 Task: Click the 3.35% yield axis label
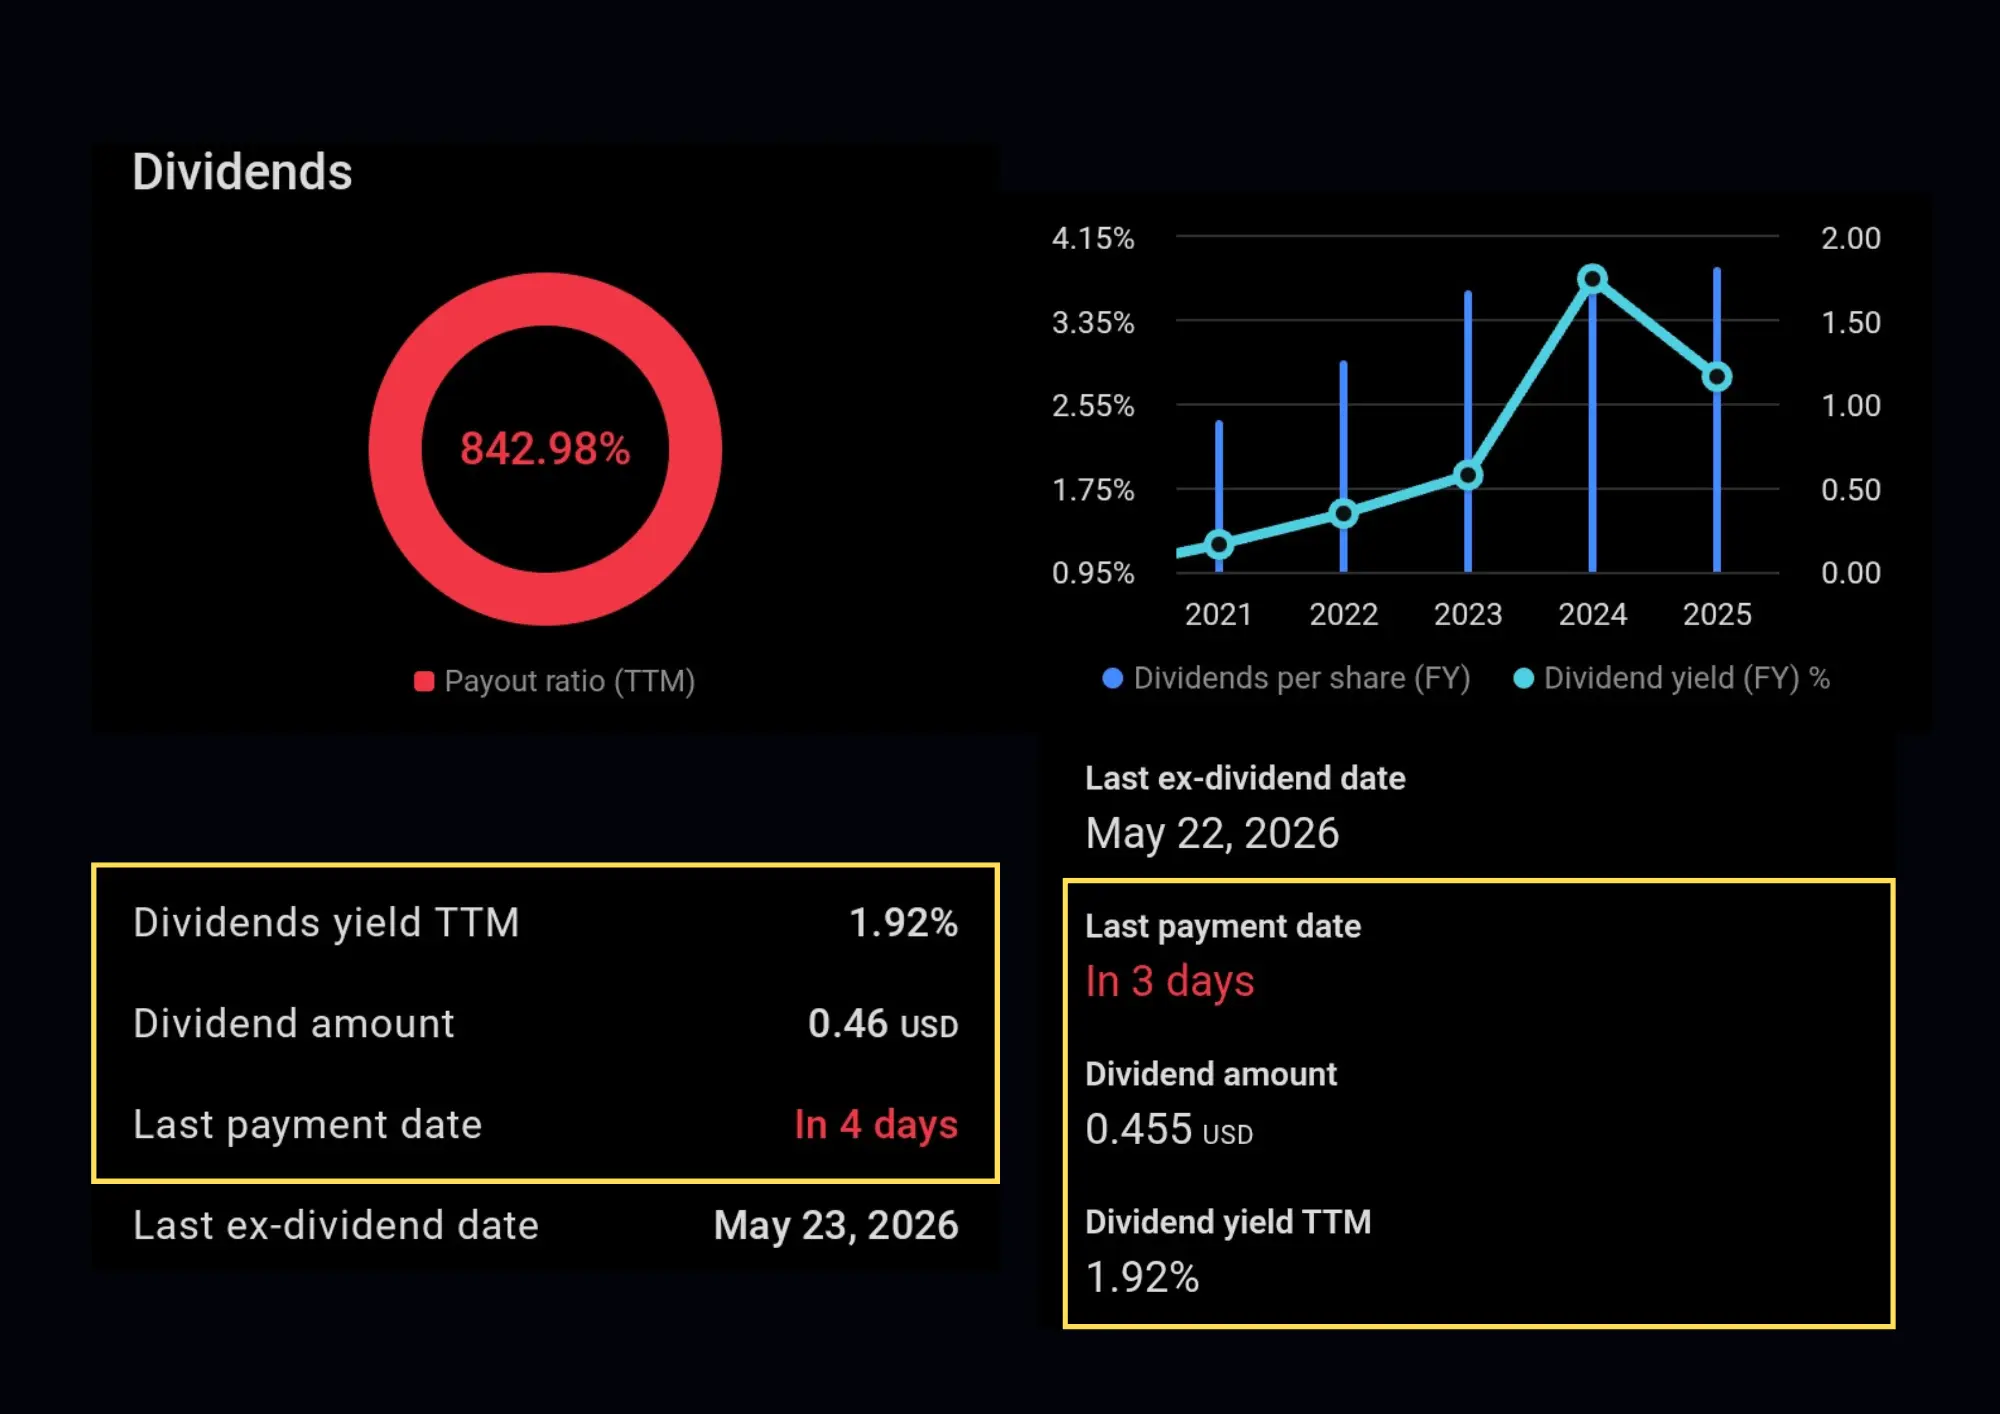[1093, 322]
